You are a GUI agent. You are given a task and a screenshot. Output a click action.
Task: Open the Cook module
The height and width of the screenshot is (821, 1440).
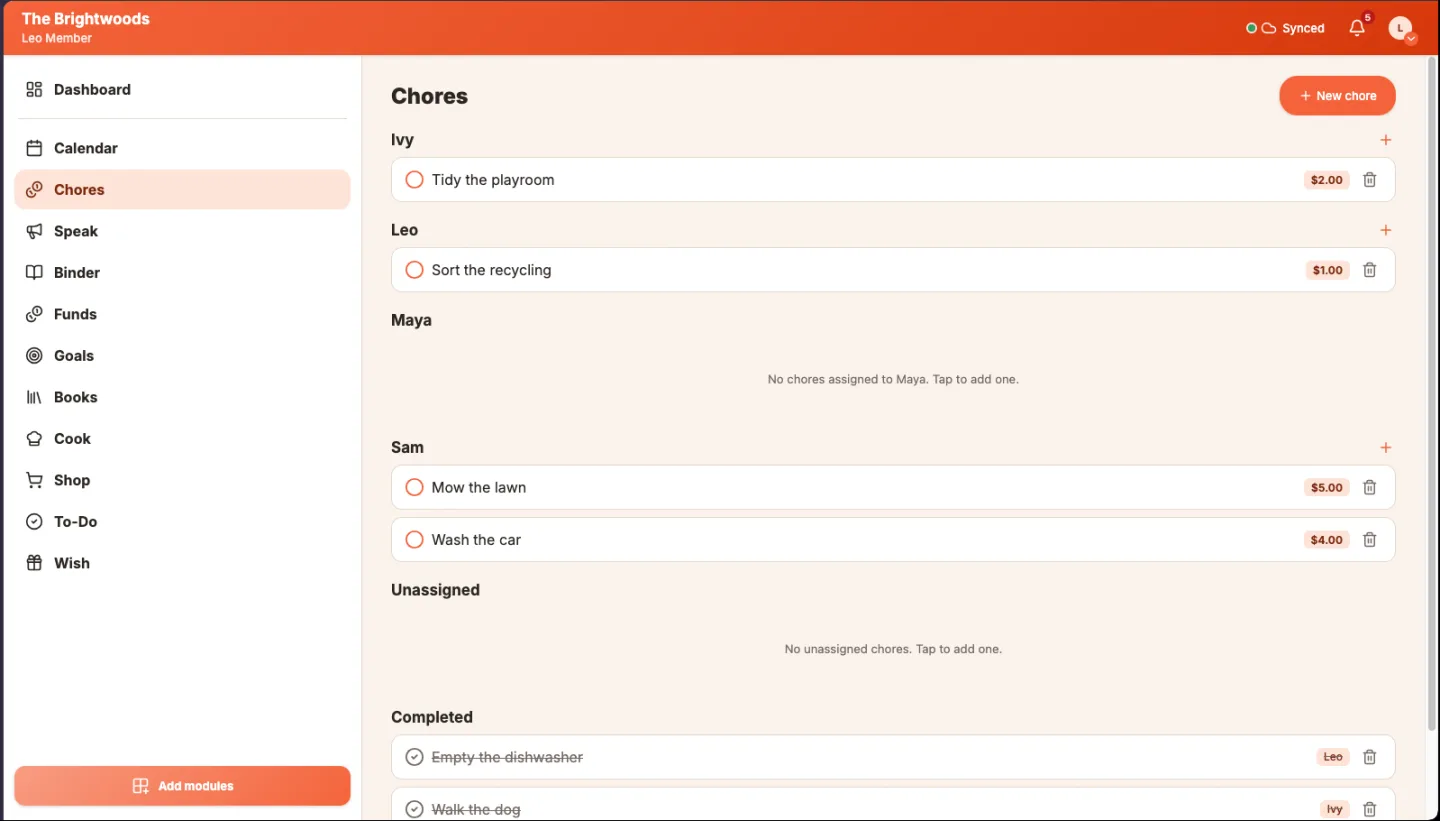(182, 439)
